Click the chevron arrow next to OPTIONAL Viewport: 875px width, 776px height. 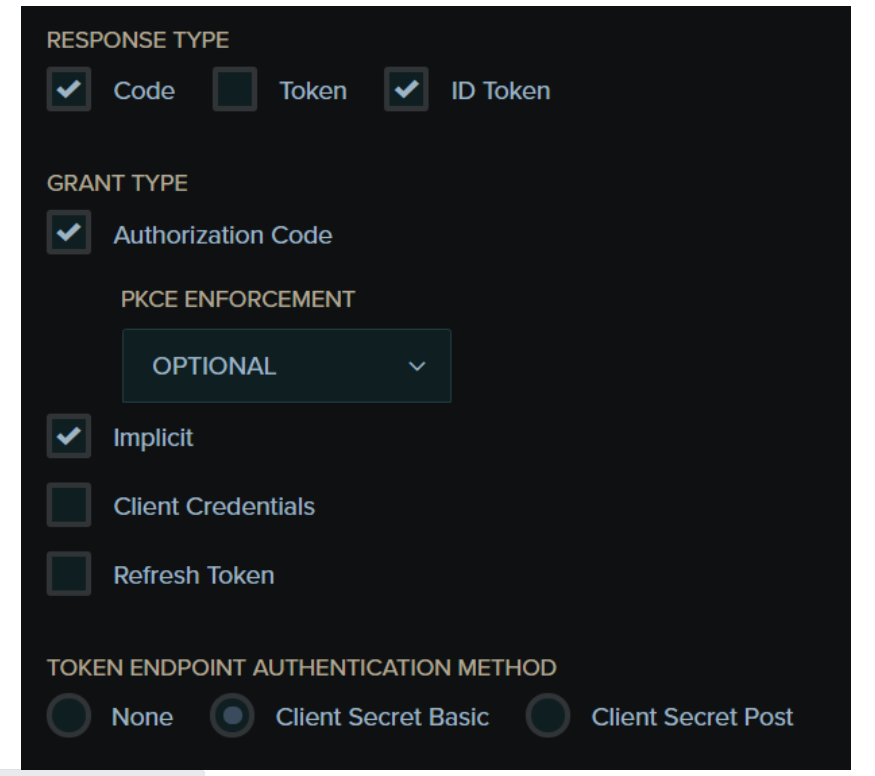tap(417, 367)
